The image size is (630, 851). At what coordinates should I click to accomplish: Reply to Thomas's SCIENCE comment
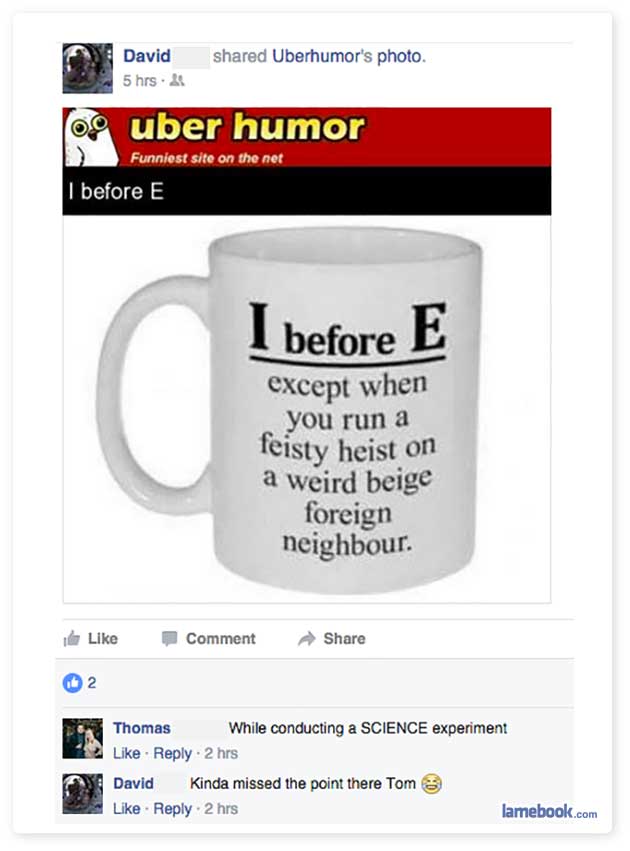pos(173,753)
